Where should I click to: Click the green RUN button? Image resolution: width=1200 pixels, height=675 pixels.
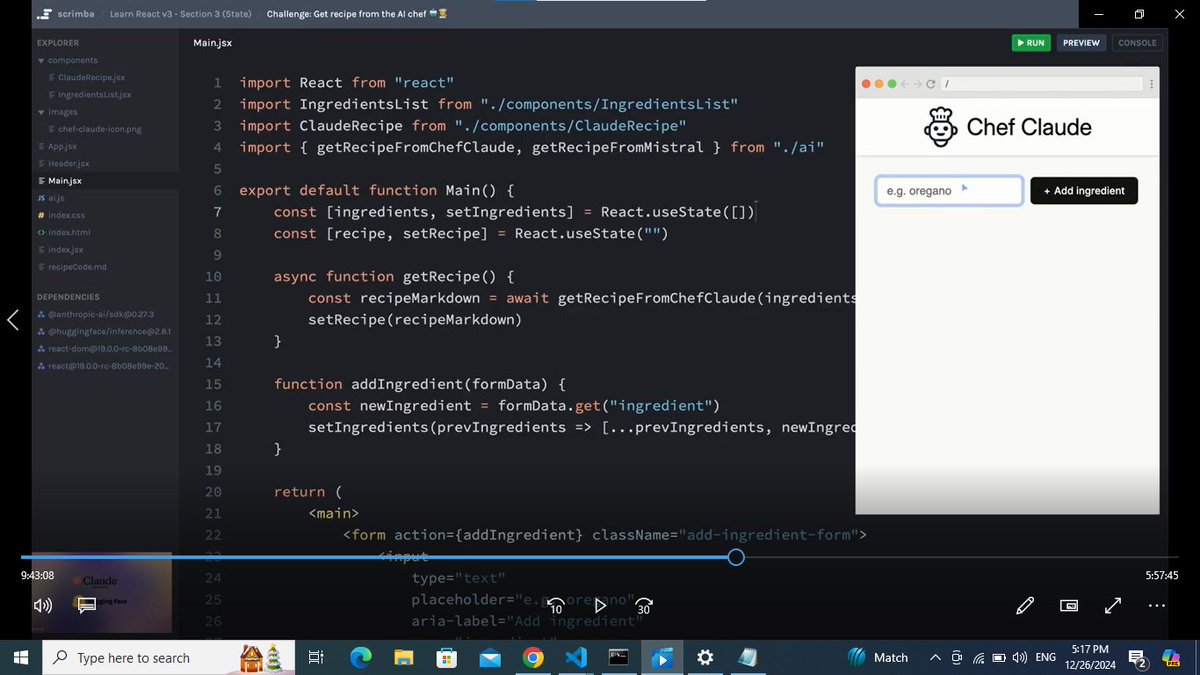tap(1030, 43)
